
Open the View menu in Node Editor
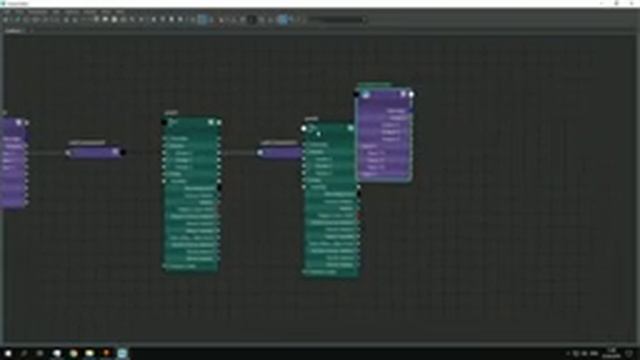(20, 12)
